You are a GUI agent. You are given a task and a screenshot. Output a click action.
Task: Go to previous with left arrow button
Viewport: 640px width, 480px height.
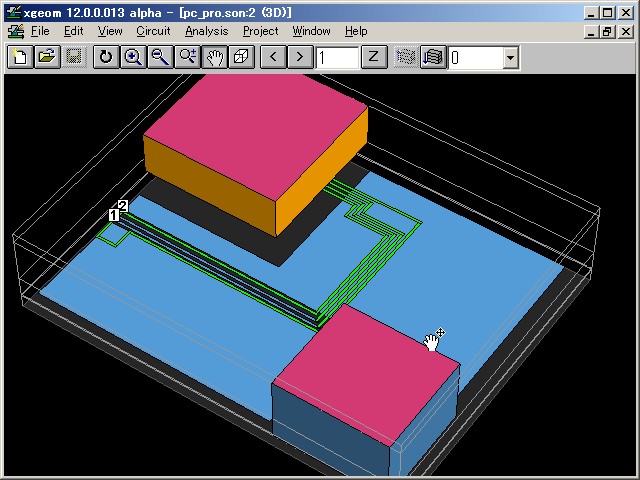click(x=273, y=57)
